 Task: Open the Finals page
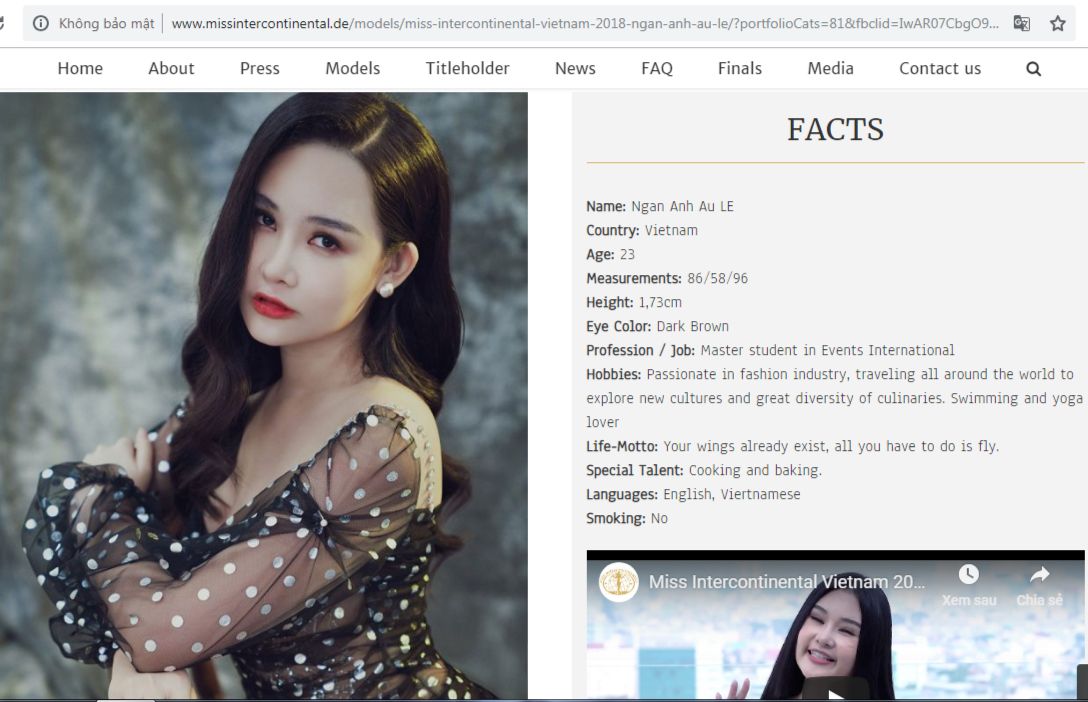tap(739, 69)
